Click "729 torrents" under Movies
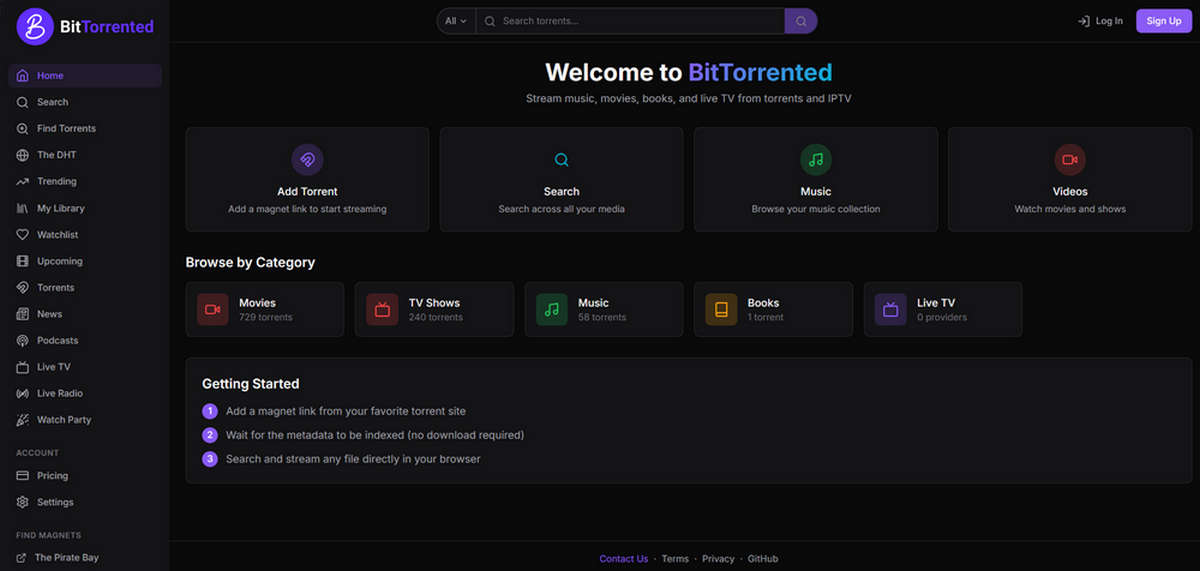This screenshot has height=571, width=1200. [266, 318]
